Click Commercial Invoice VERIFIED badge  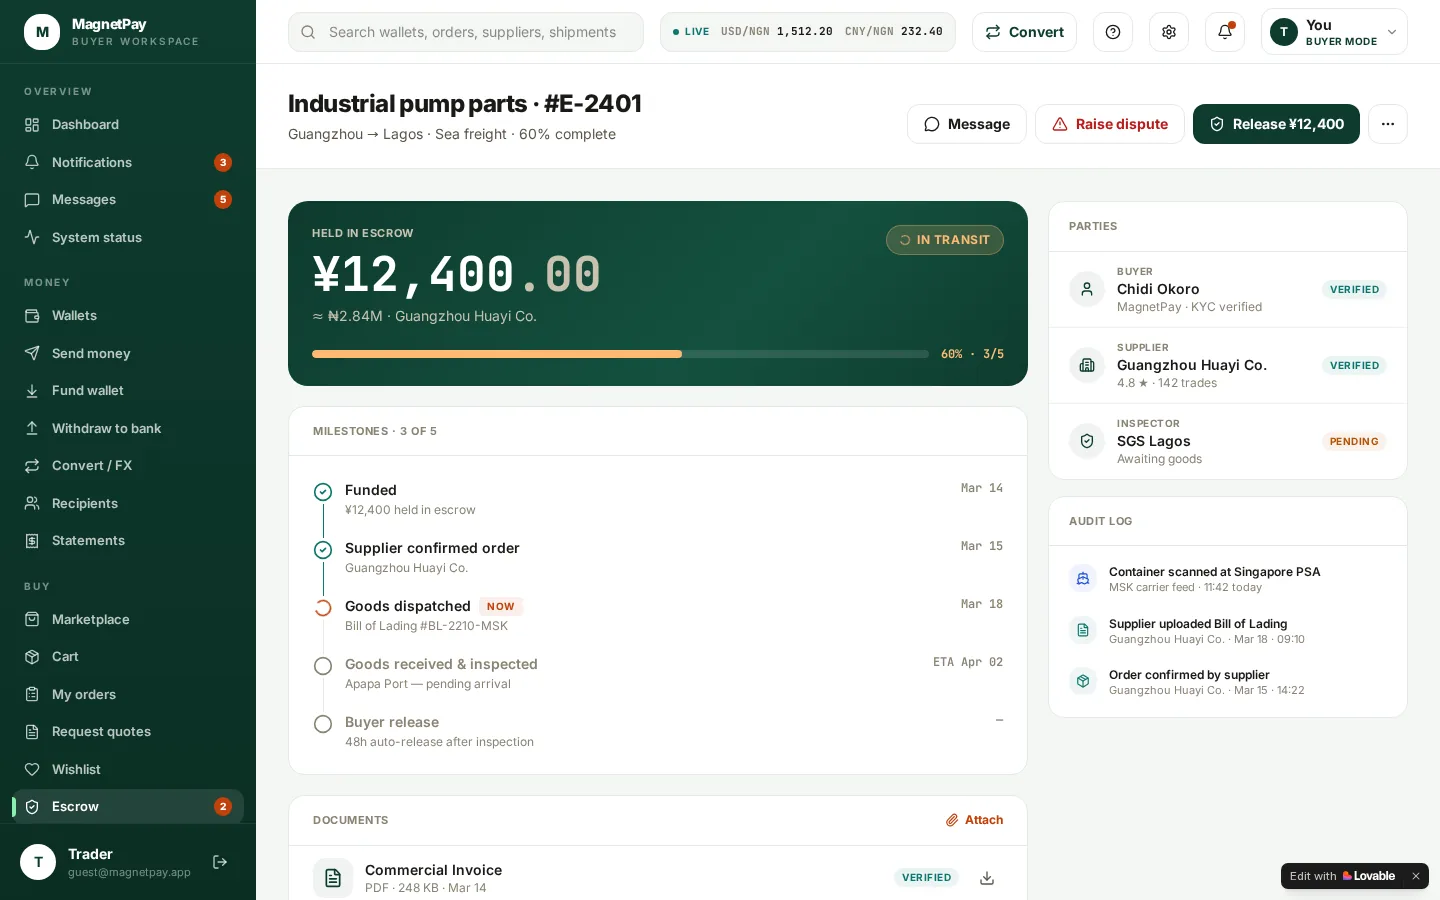point(926,878)
